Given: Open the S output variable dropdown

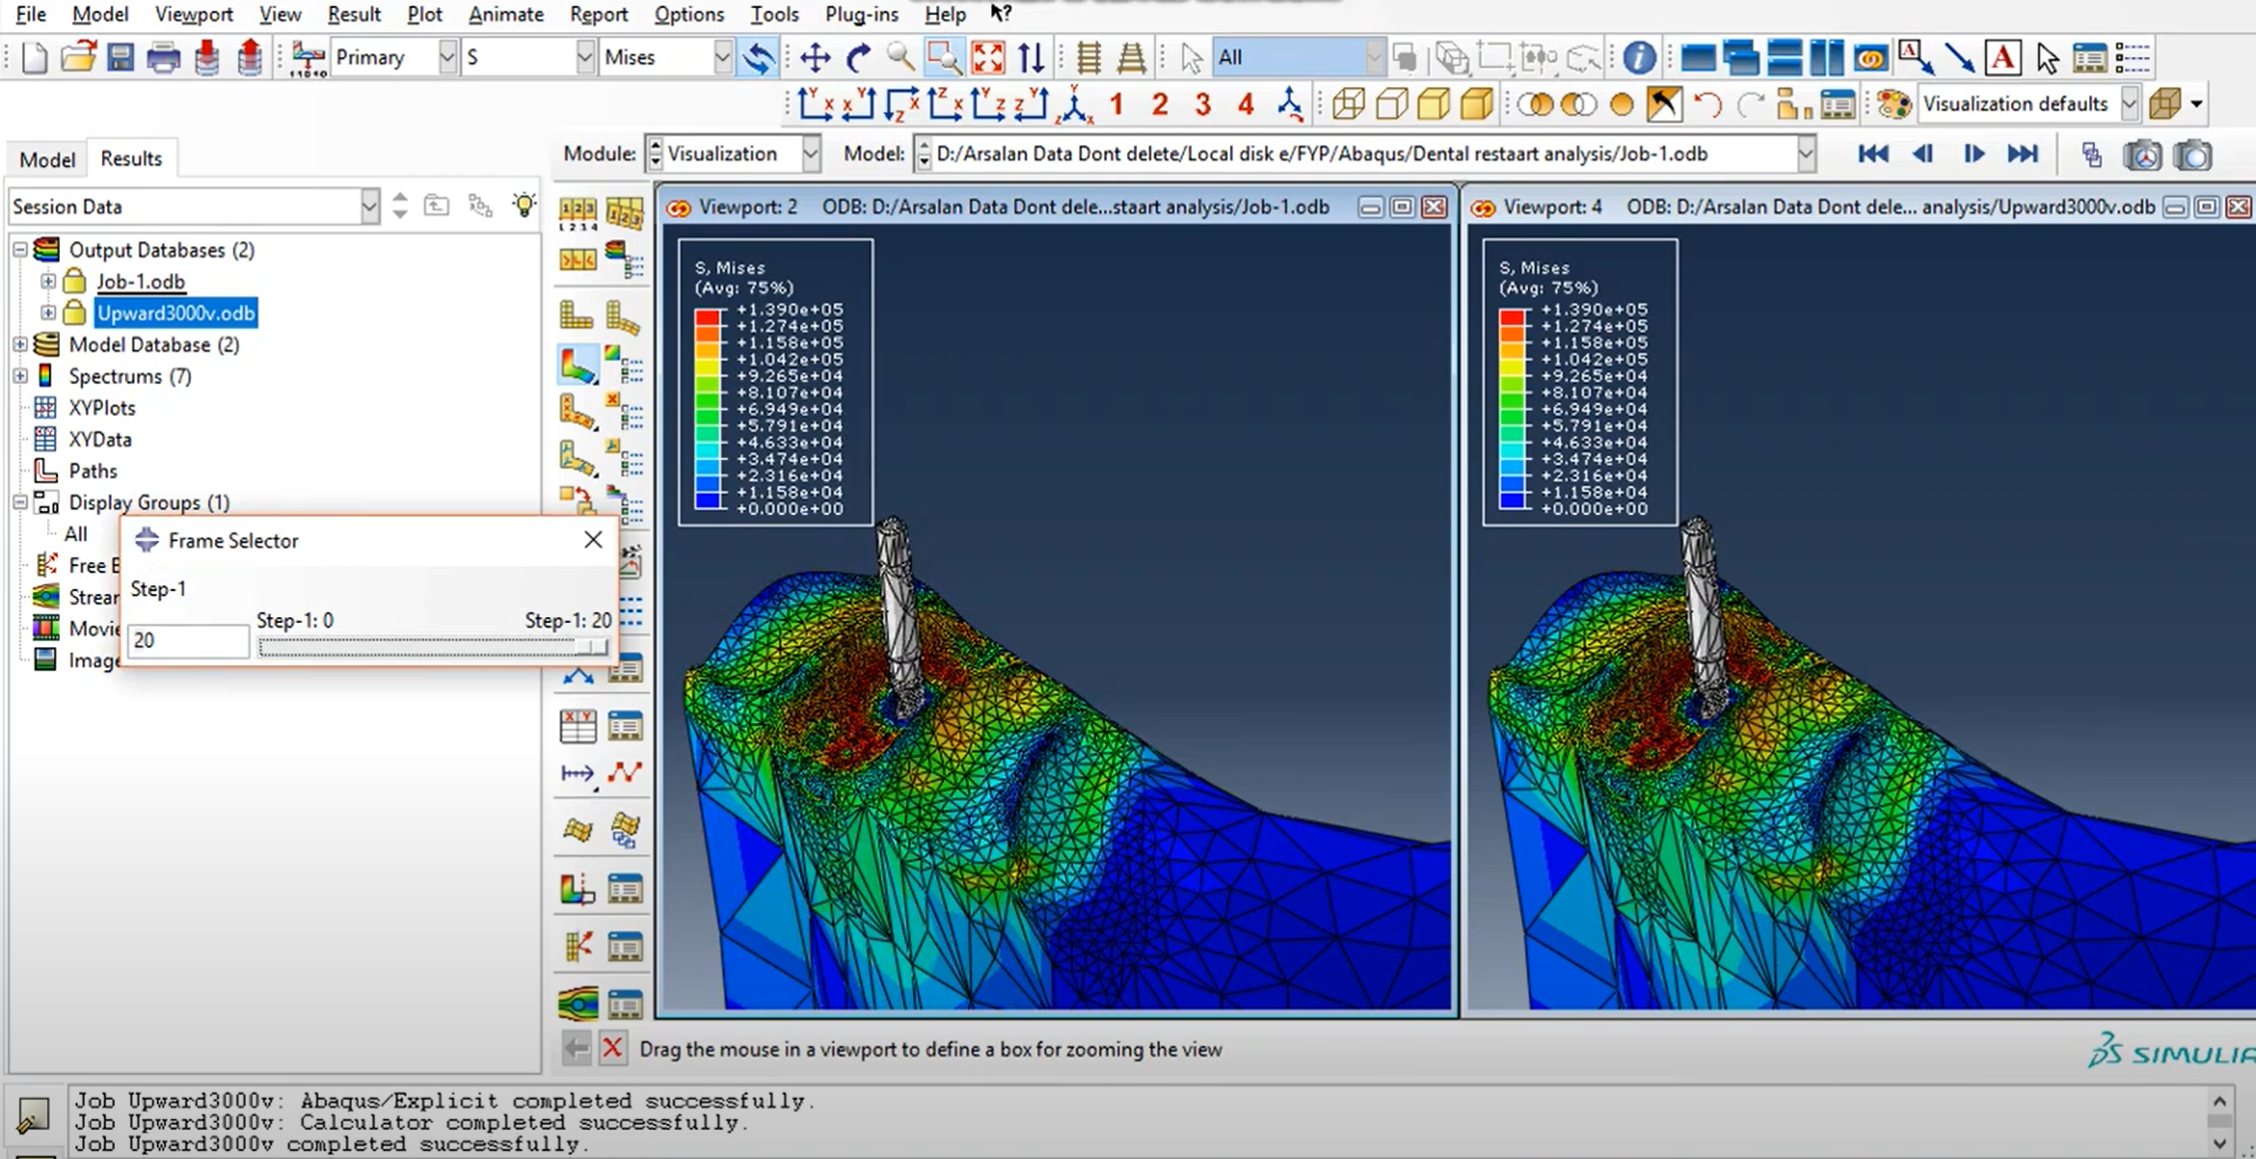Looking at the screenshot, I should point(529,58).
